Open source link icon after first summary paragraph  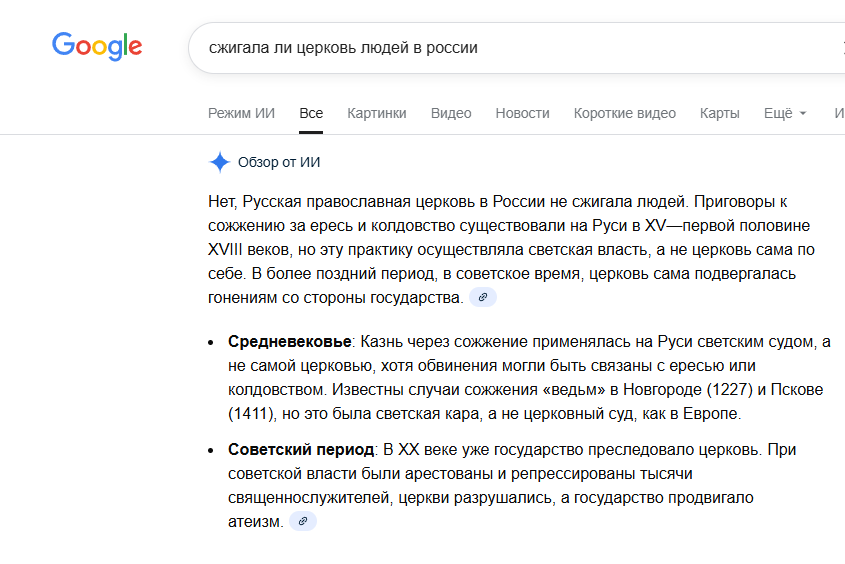(x=483, y=297)
